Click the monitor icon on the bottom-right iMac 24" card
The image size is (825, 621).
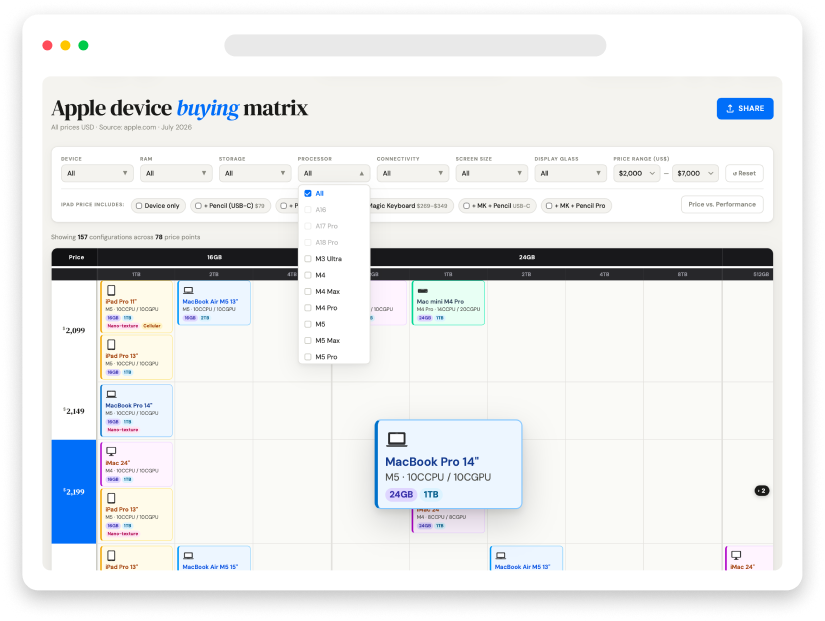tap(736, 555)
